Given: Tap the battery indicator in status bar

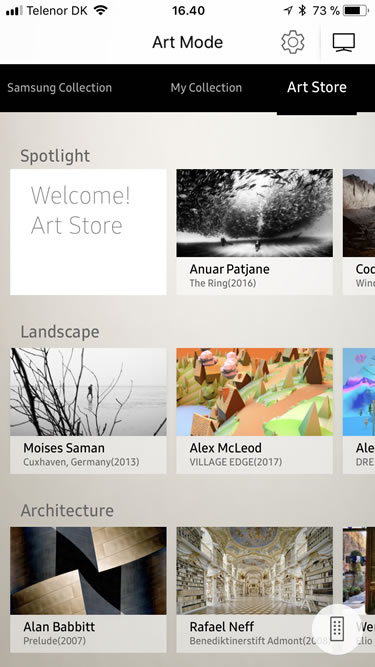Looking at the screenshot, I should 356,11.
